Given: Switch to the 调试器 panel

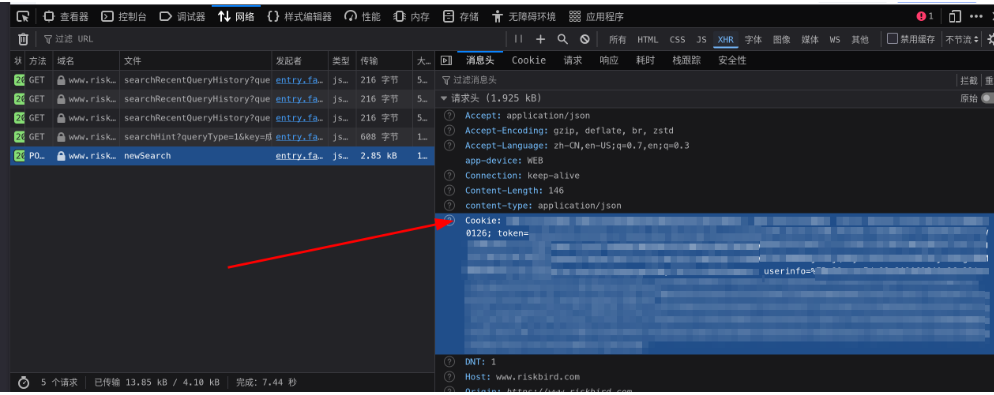Looking at the screenshot, I should pos(182,16).
